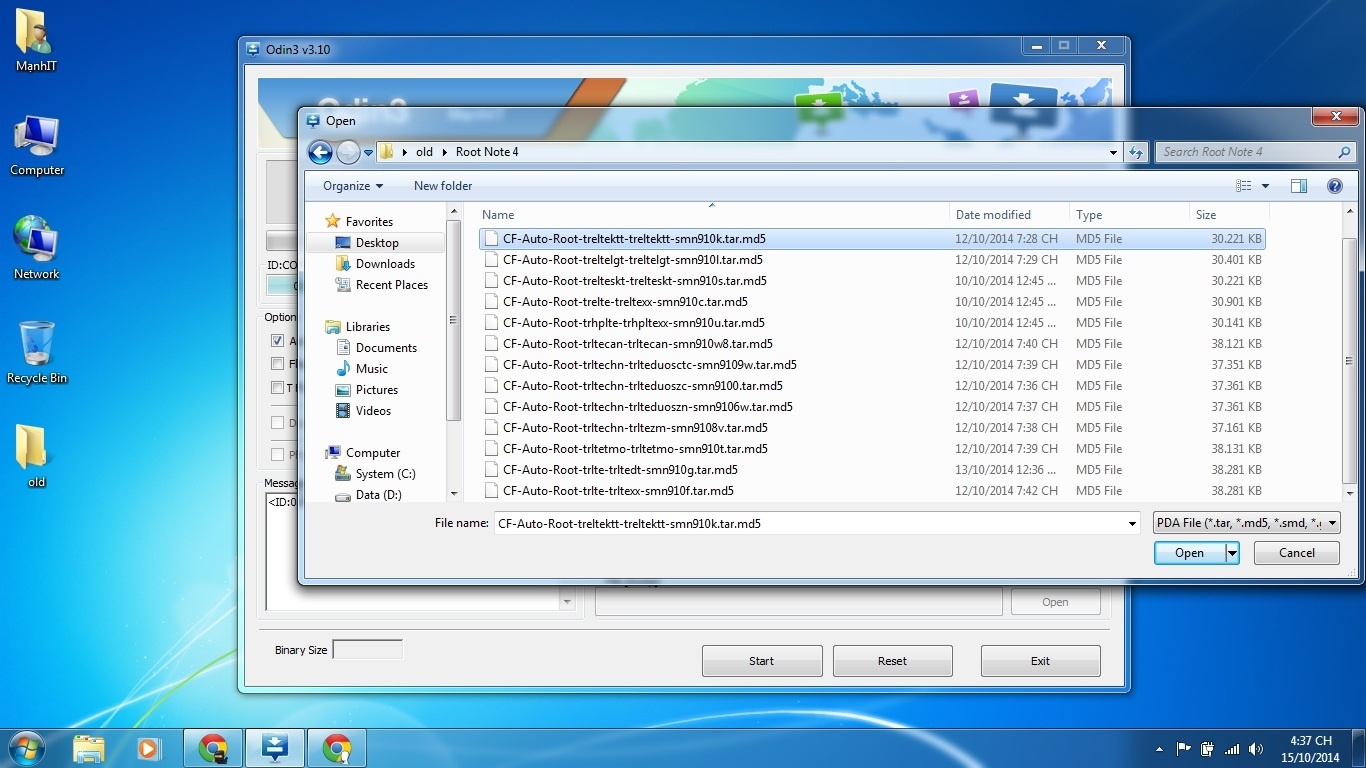Select the CF-Auto-Root smn910f.tar.md5 file
The width and height of the screenshot is (1366, 768).
pos(618,491)
